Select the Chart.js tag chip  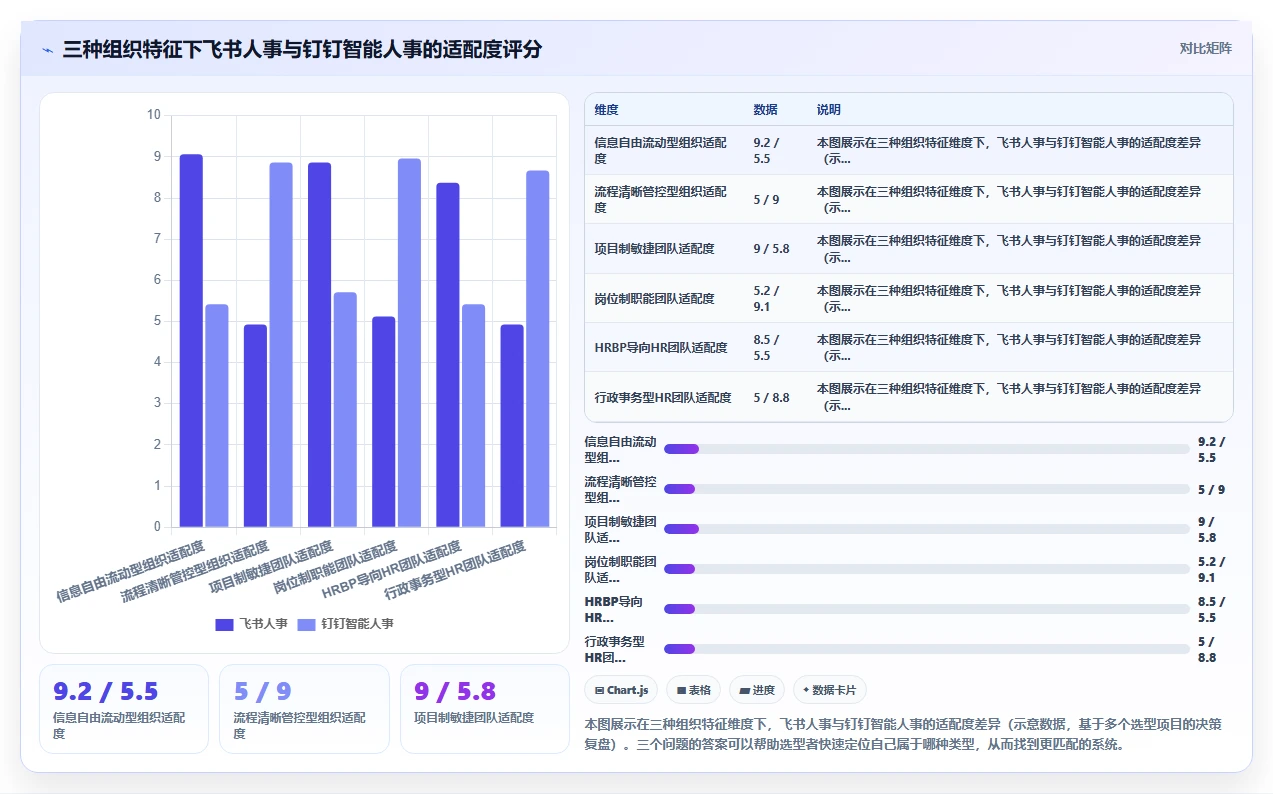(x=622, y=690)
